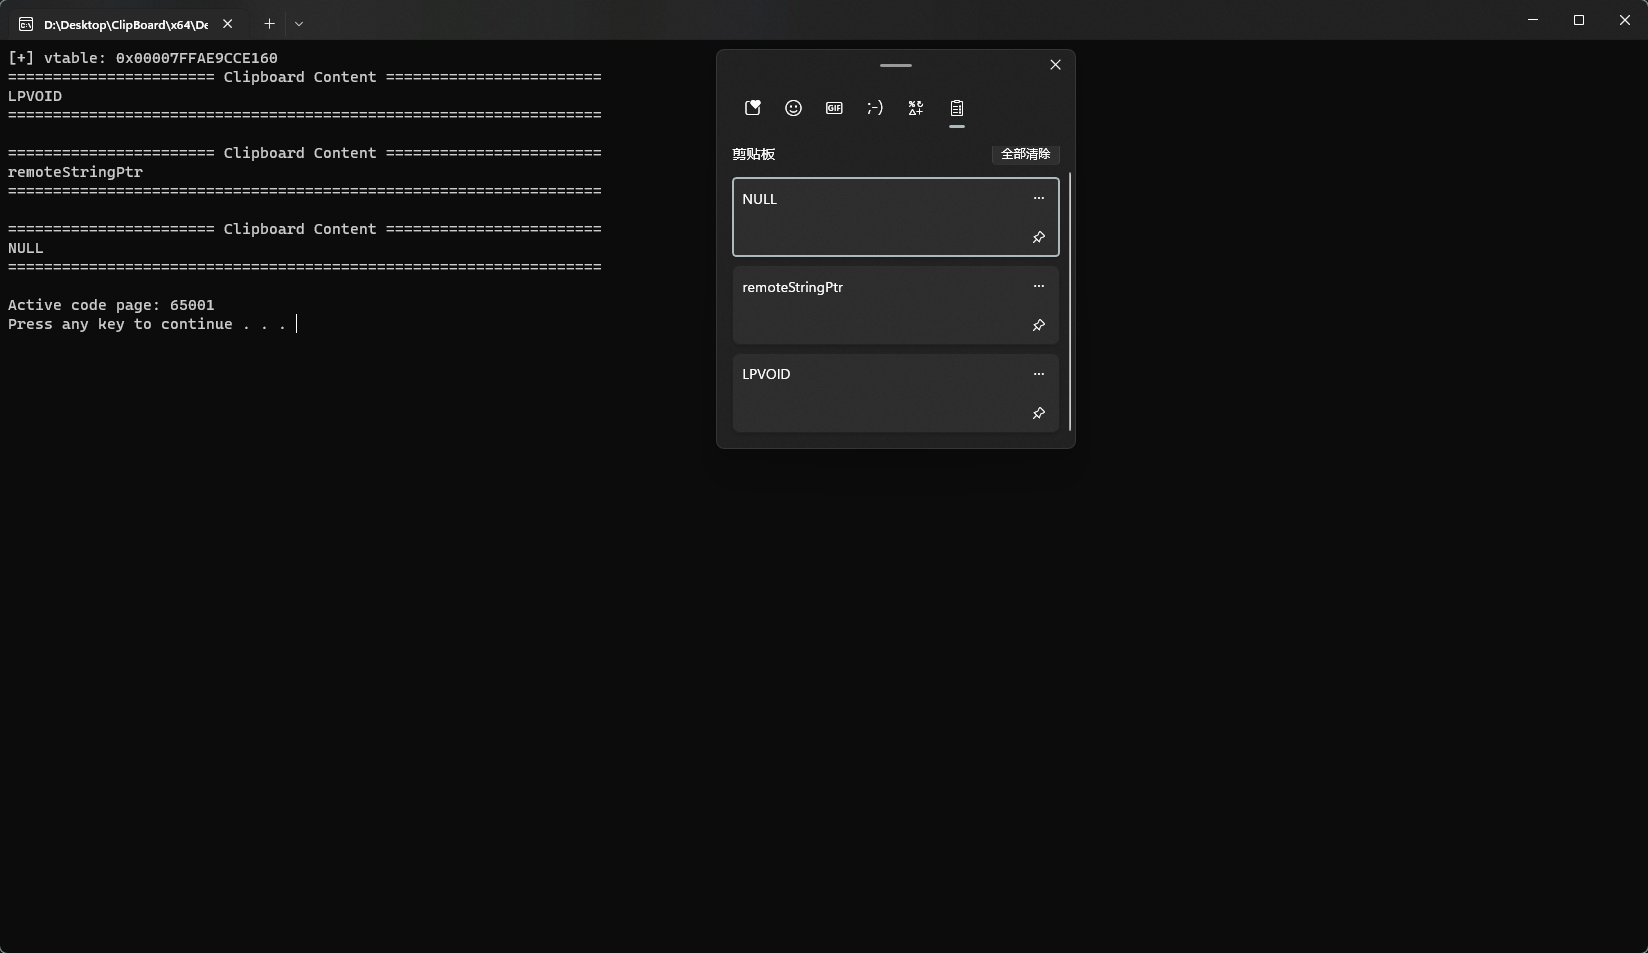This screenshot has width=1648, height=953.
Task: Select the clipboard history tab
Action: point(957,108)
